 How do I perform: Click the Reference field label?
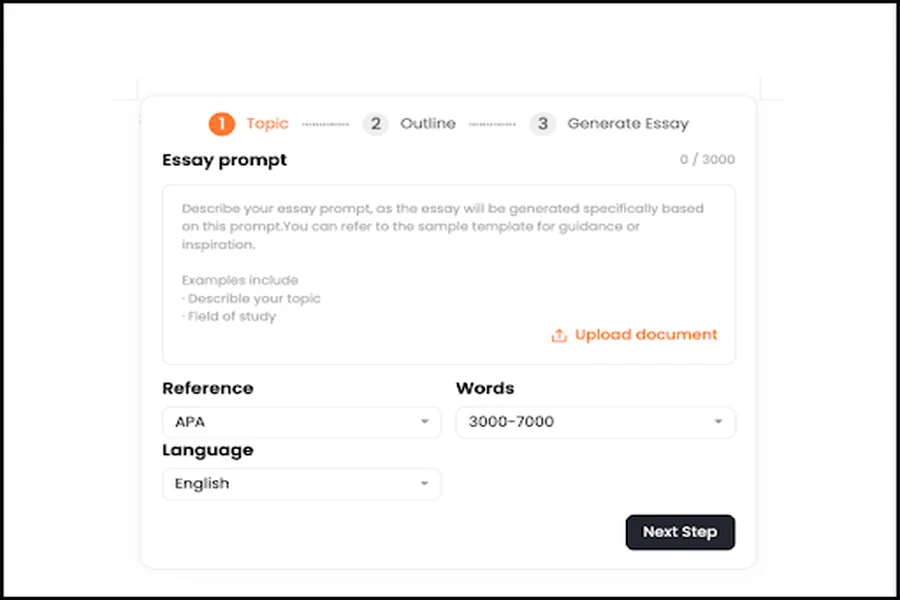point(208,388)
